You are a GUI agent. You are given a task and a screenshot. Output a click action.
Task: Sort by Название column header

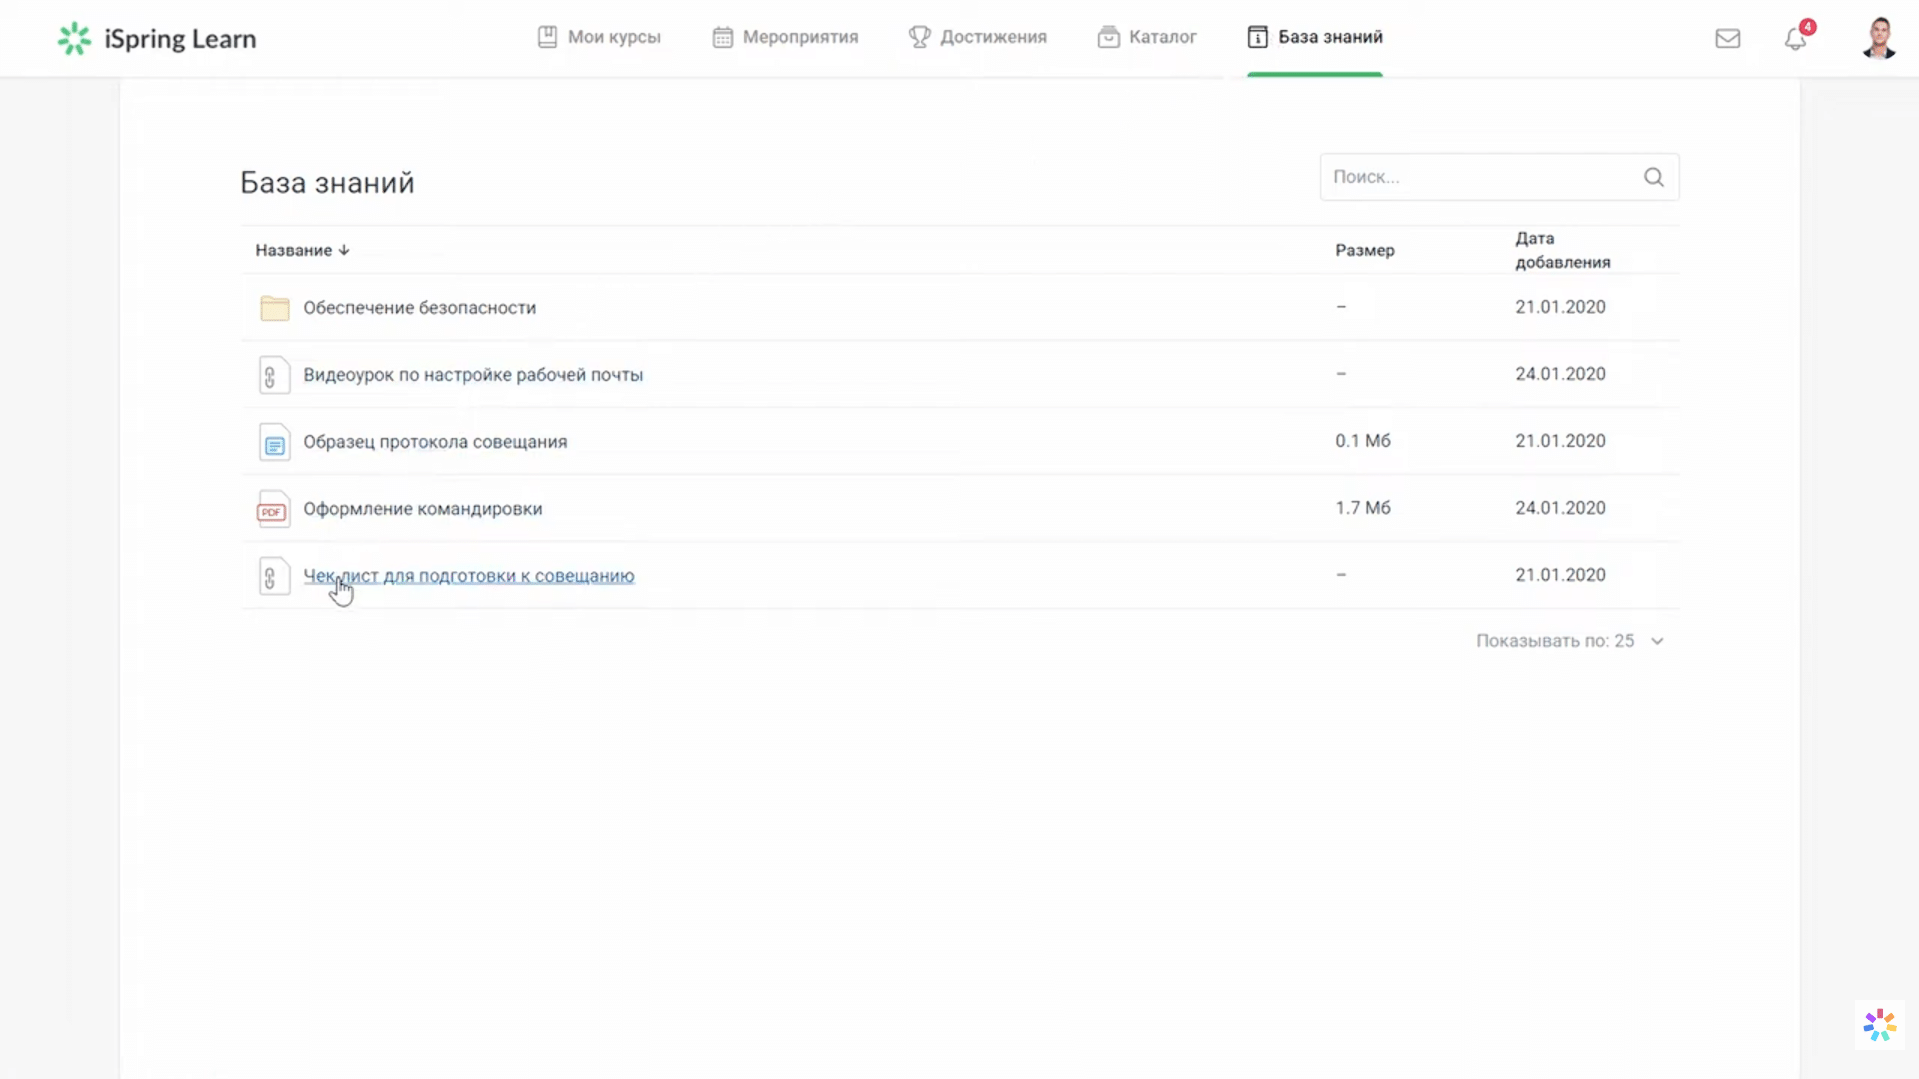pyautogui.click(x=302, y=250)
